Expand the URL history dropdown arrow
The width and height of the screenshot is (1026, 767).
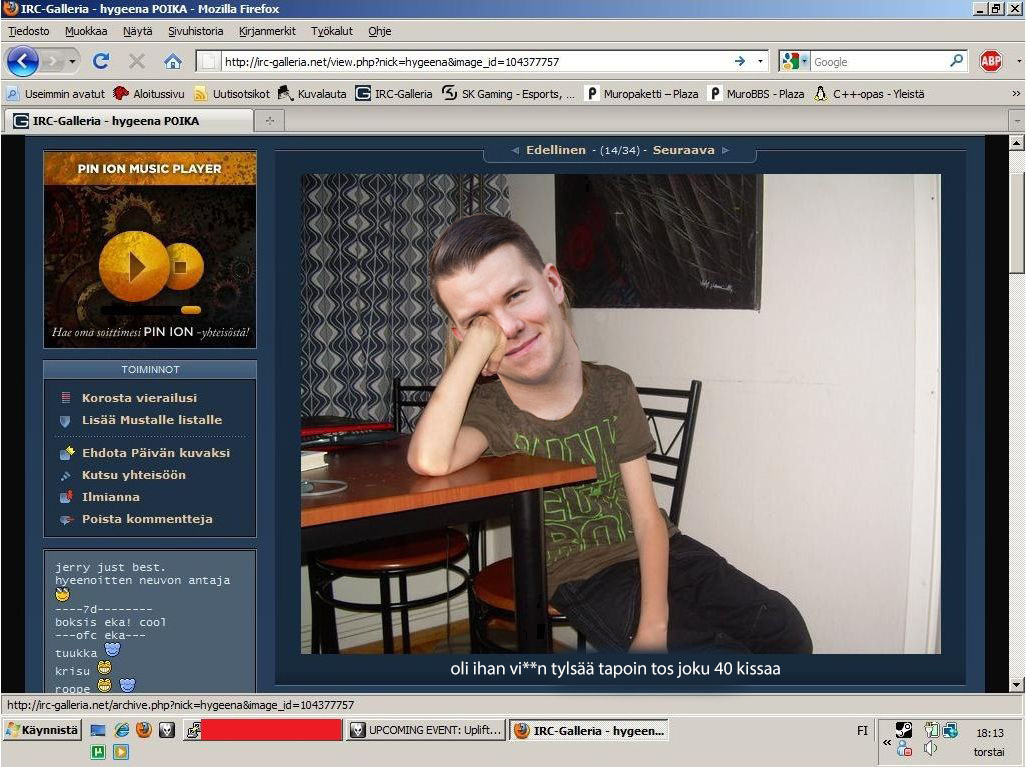(x=760, y=61)
